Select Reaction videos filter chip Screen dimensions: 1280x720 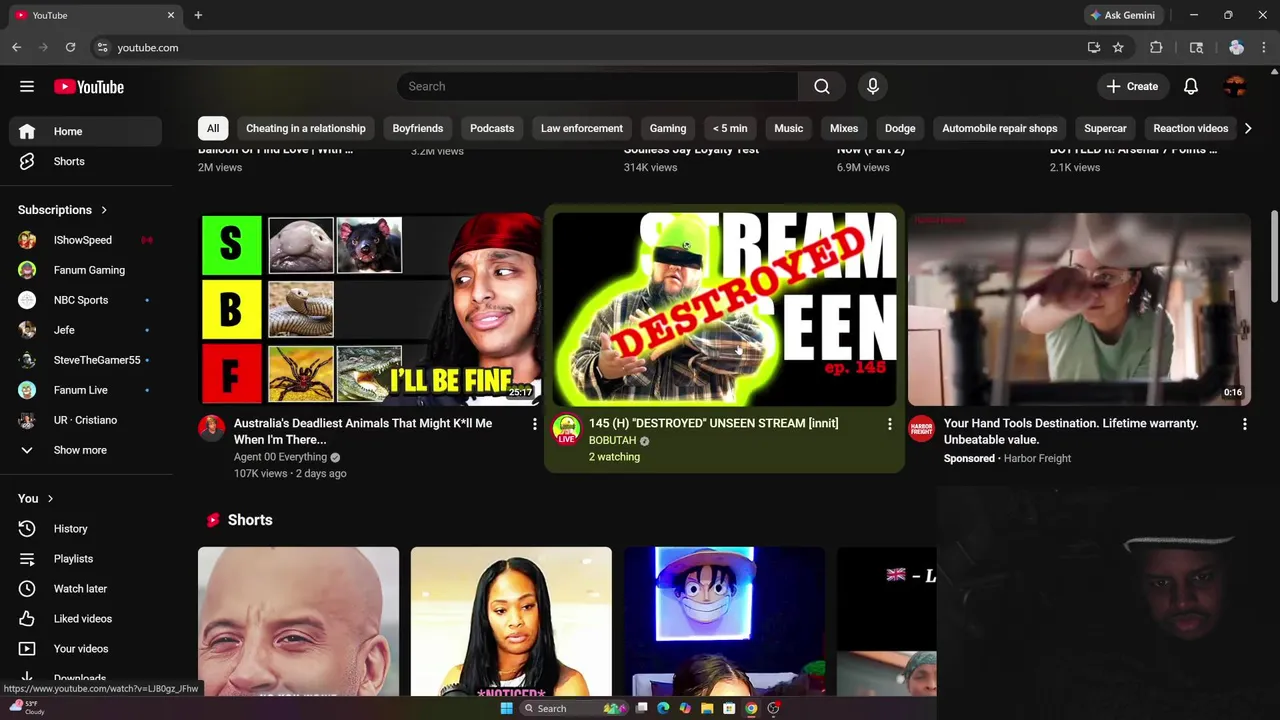[x=1191, y=128]
